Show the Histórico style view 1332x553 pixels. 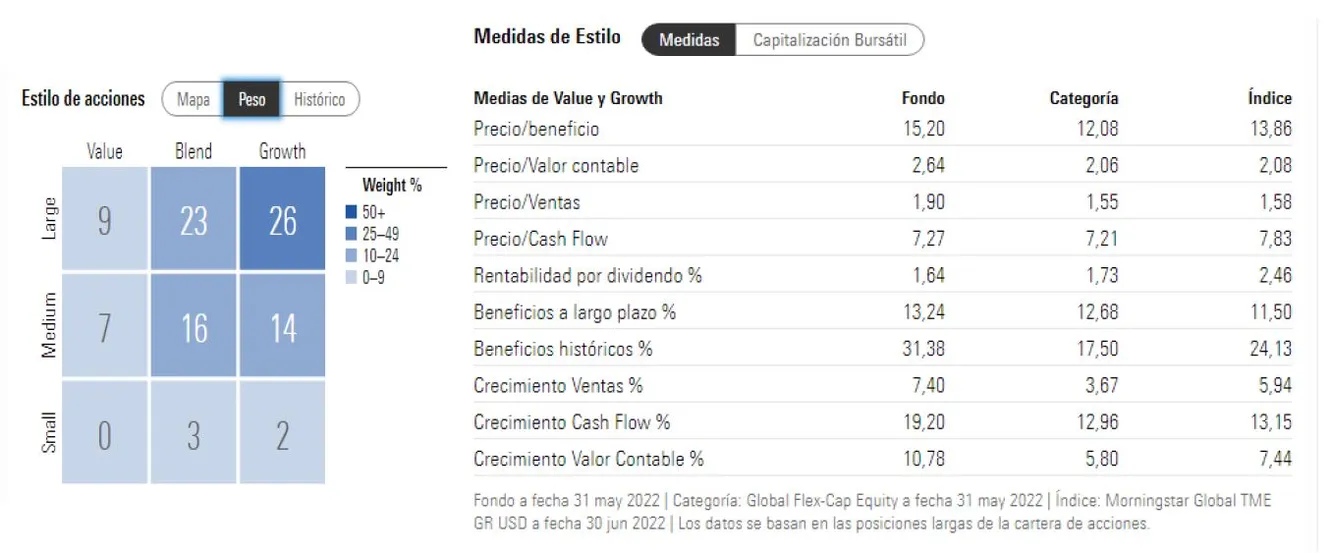(319, 99)
